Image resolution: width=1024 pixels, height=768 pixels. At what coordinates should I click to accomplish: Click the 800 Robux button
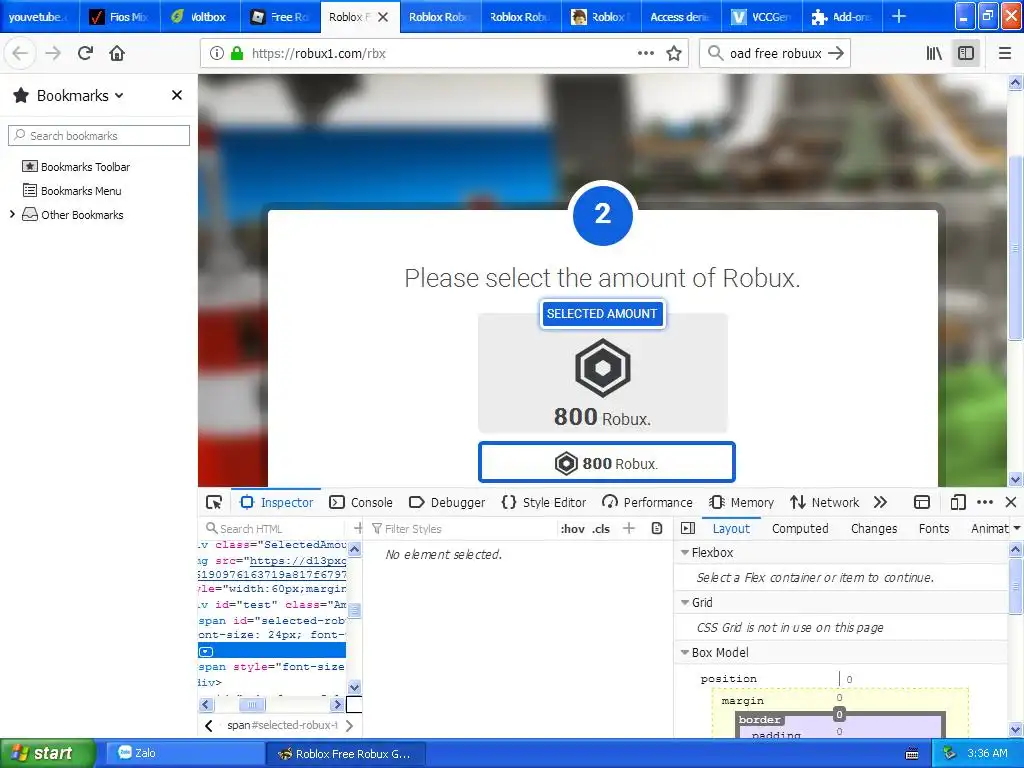pyautogui.click(x=607, y=462)
